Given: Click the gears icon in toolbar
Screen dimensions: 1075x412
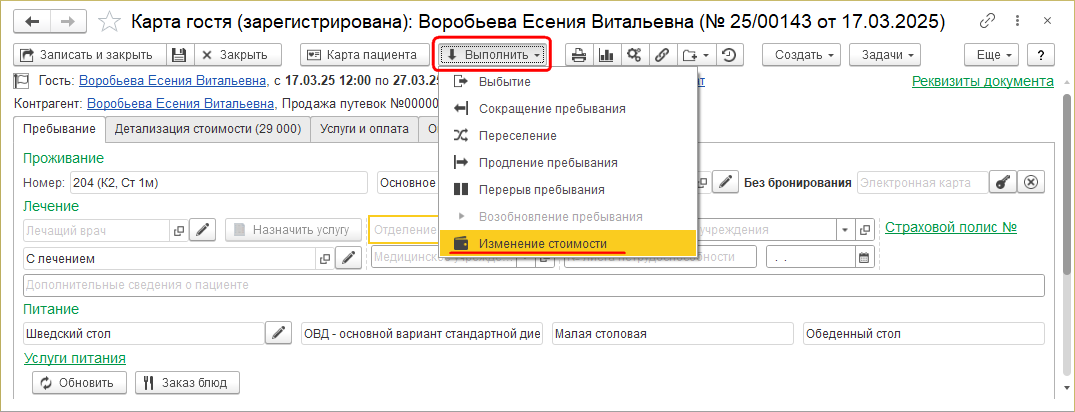Looking at the screenshot, I should [635, 55].
